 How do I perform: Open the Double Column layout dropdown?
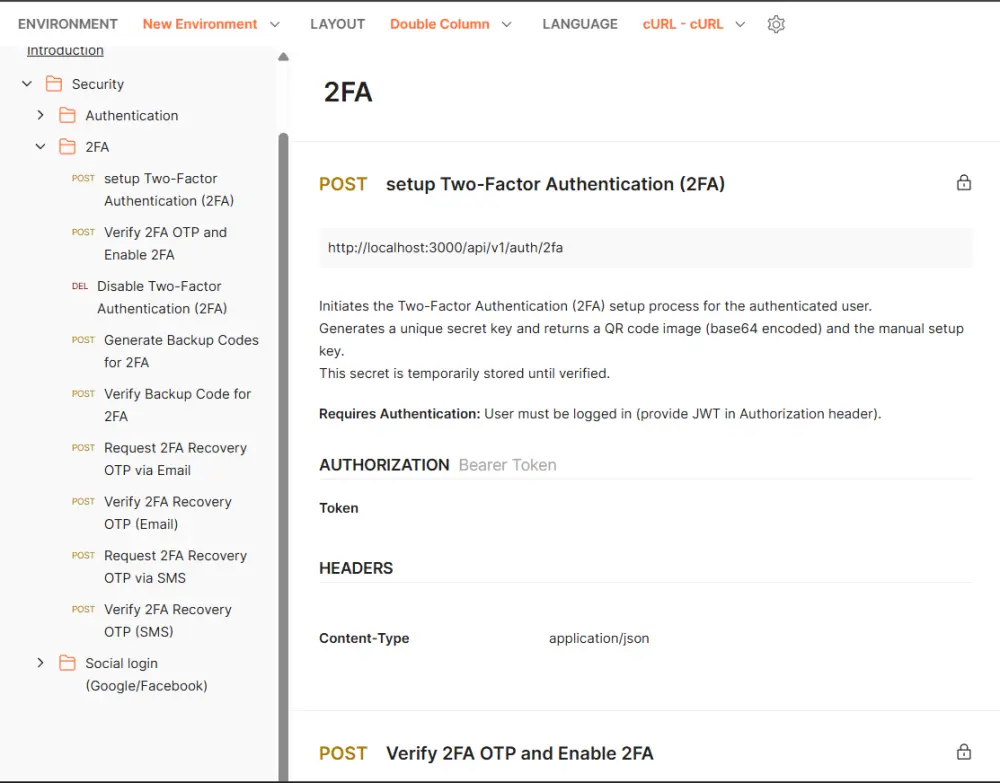[450, 24]
